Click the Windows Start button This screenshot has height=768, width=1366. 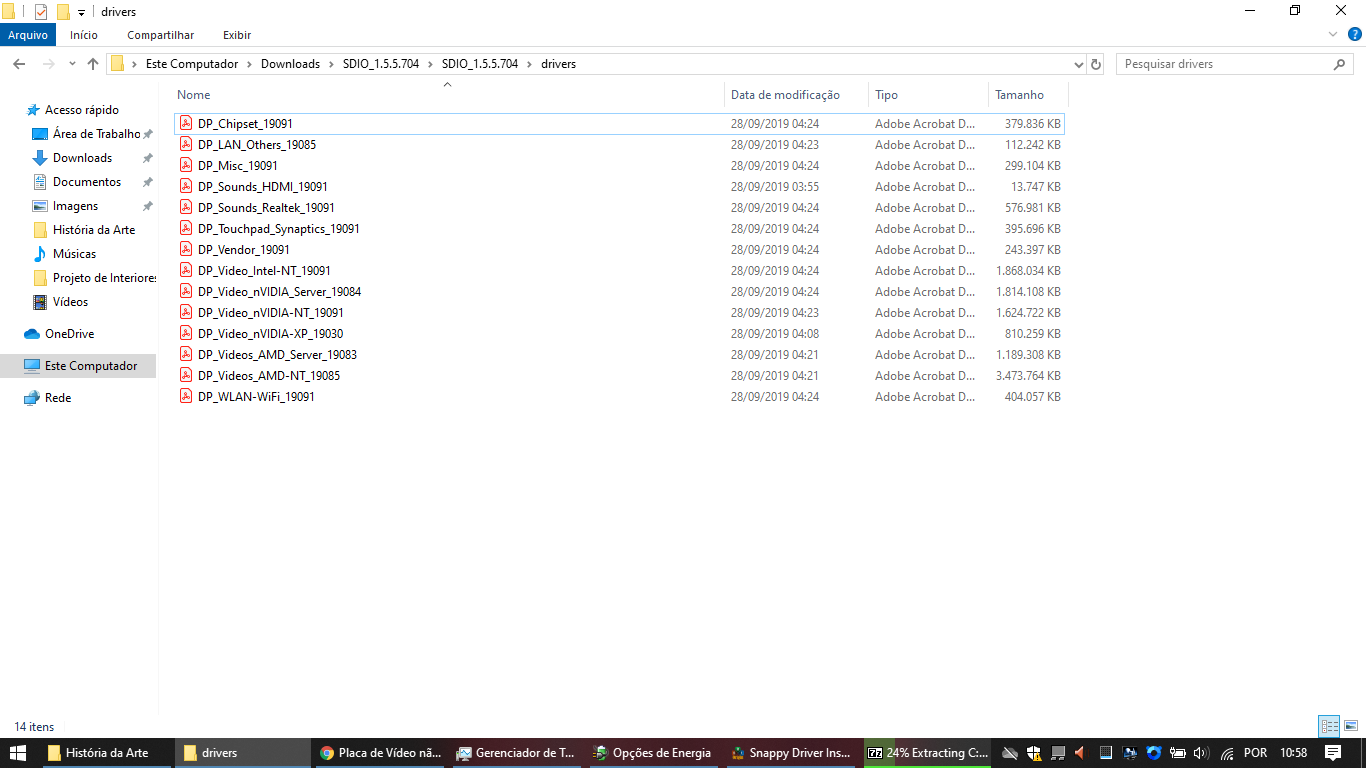(x=17, y=753)
